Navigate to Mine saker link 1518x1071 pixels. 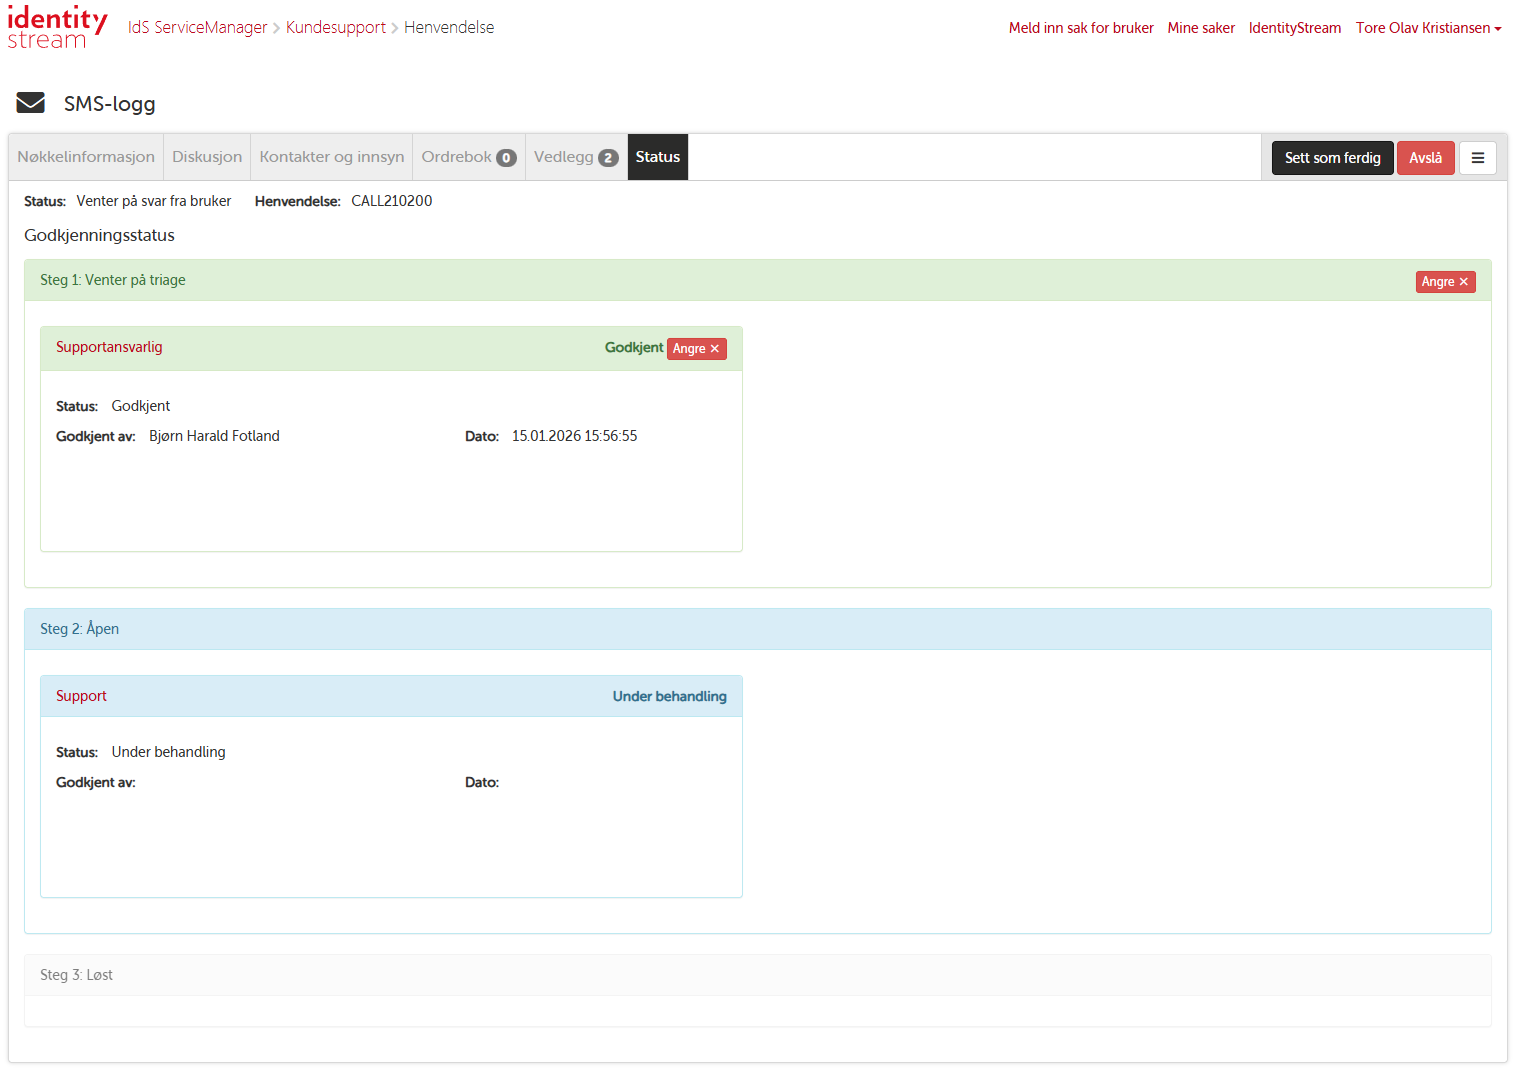click(1200, 28)
